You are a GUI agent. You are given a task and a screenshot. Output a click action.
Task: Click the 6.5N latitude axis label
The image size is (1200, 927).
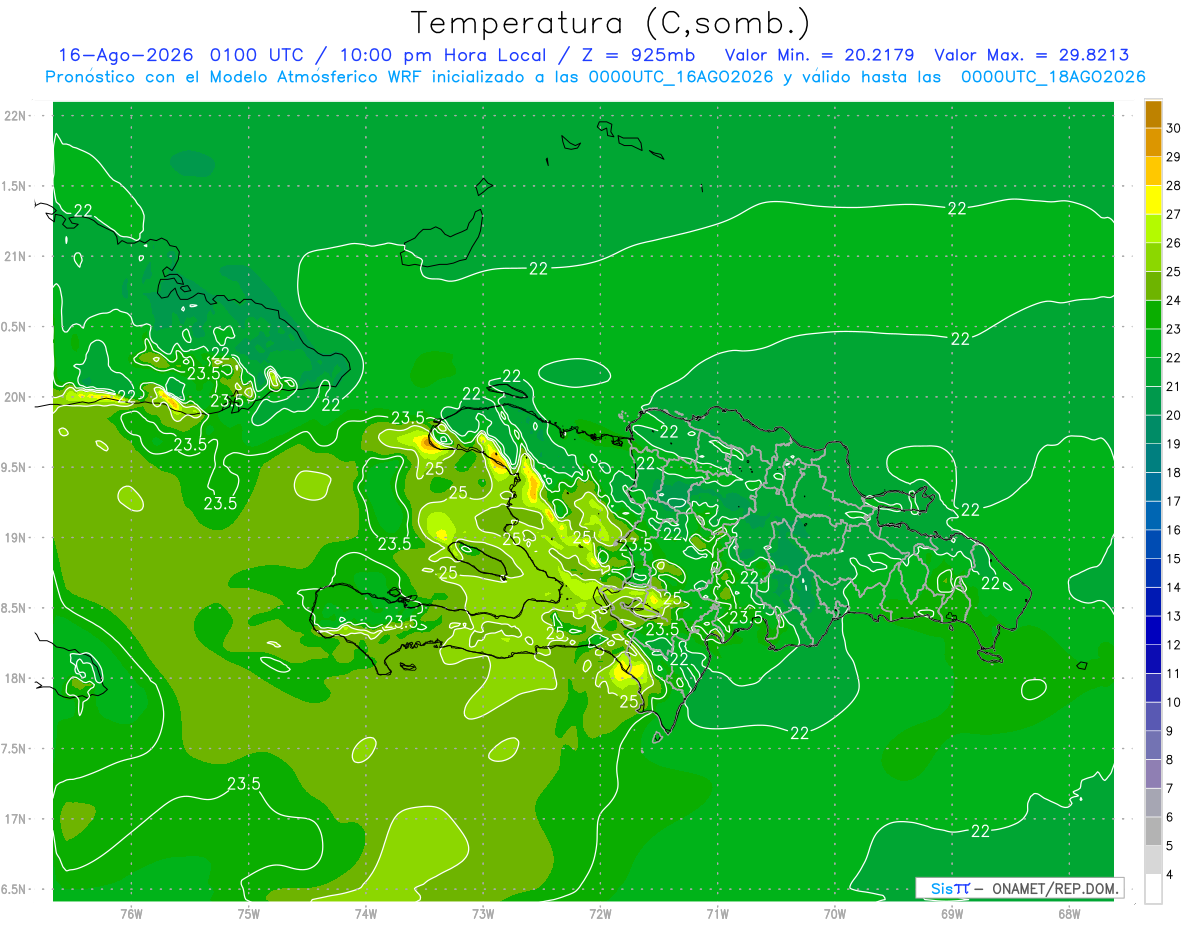click(x=15, y=889)
